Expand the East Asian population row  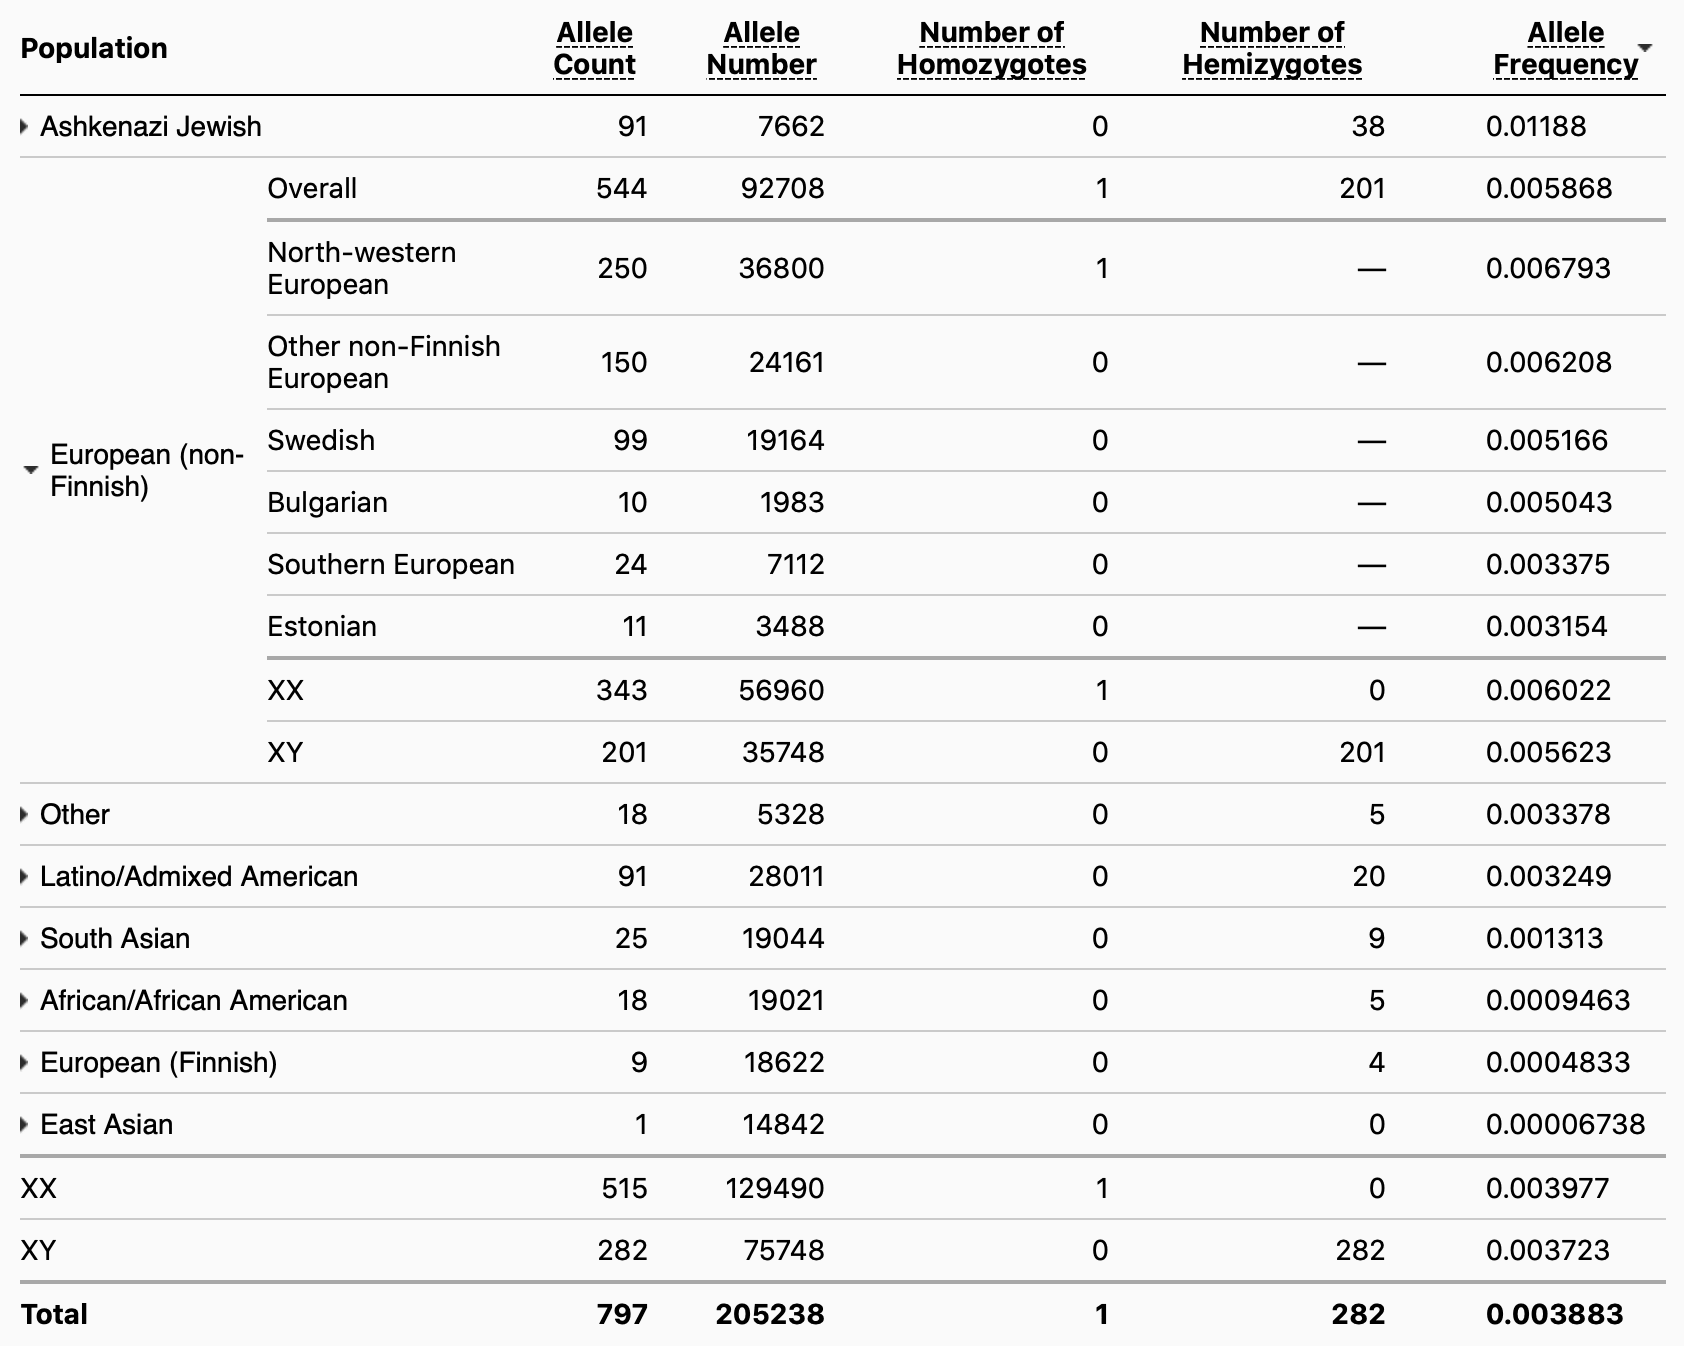25,1125
